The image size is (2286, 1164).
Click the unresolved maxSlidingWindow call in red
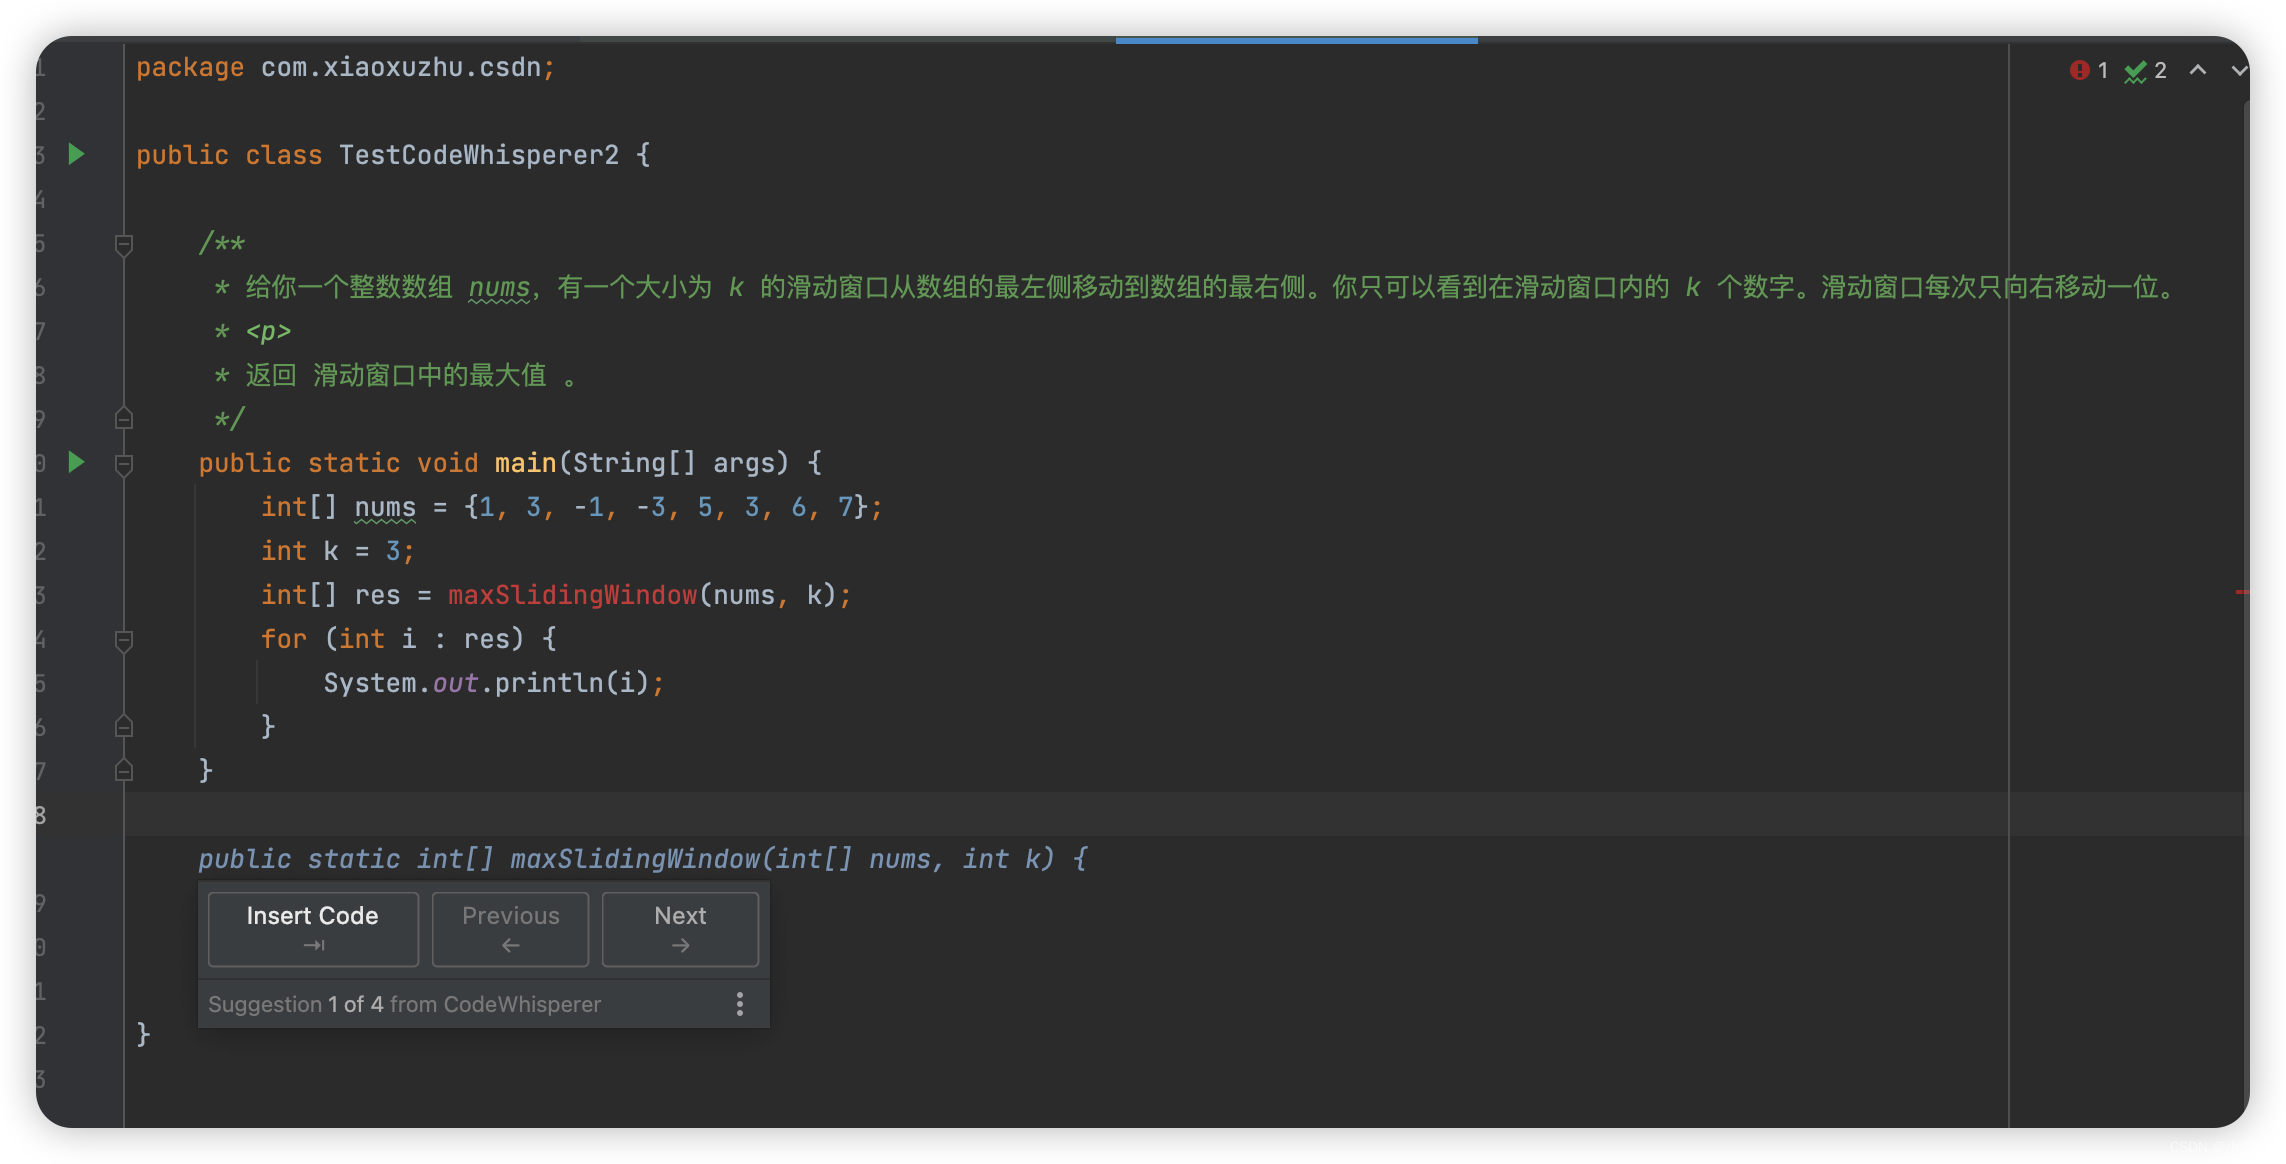[572, 595]
